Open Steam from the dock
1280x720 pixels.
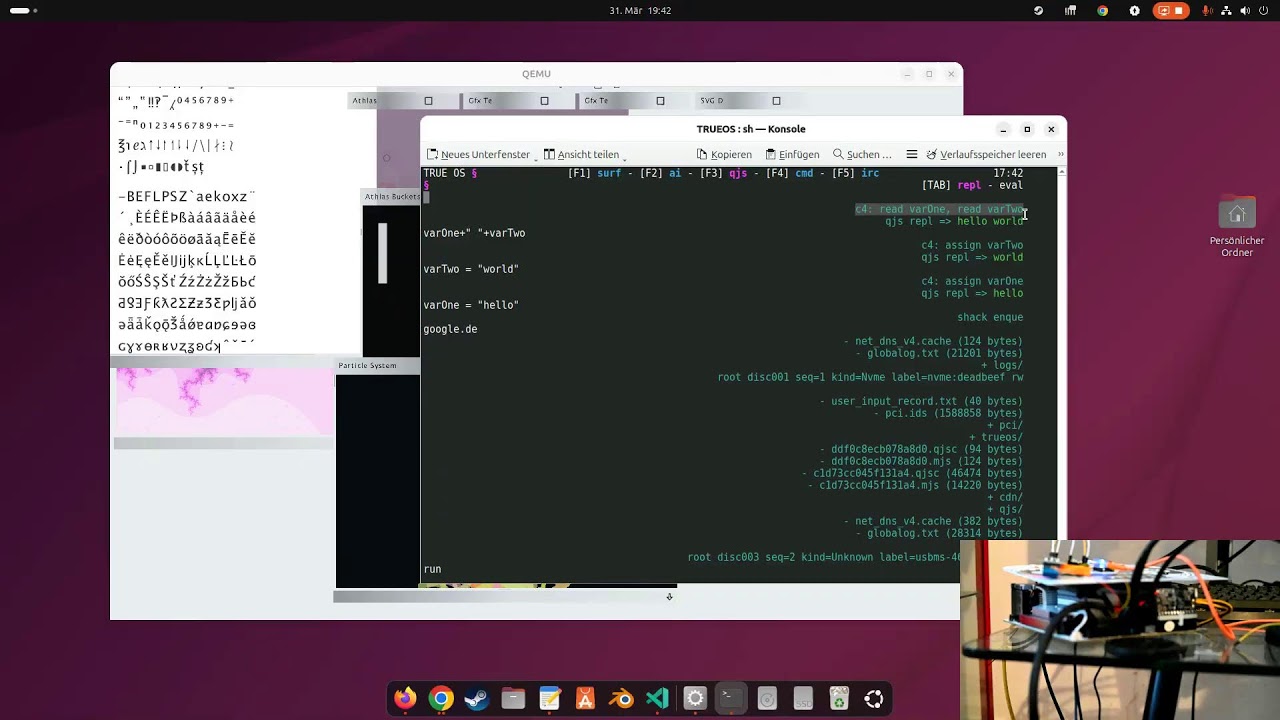pyautogui.click(x=477, y=699)
